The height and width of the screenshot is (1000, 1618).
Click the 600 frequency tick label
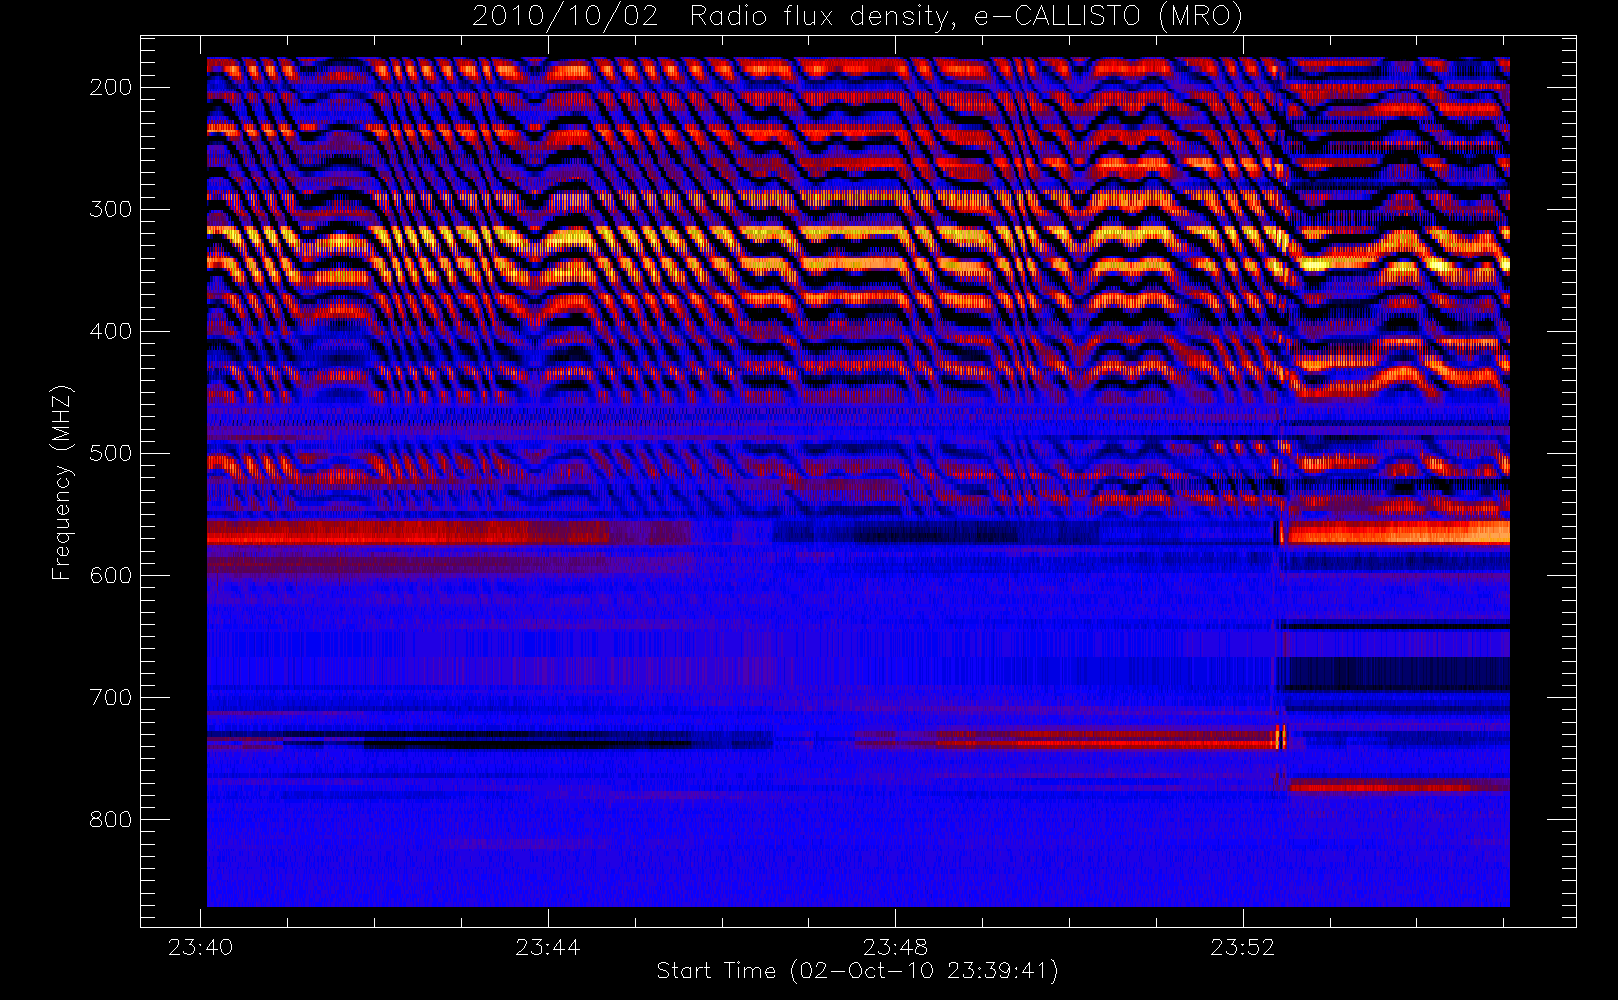(x=111, y=575)
